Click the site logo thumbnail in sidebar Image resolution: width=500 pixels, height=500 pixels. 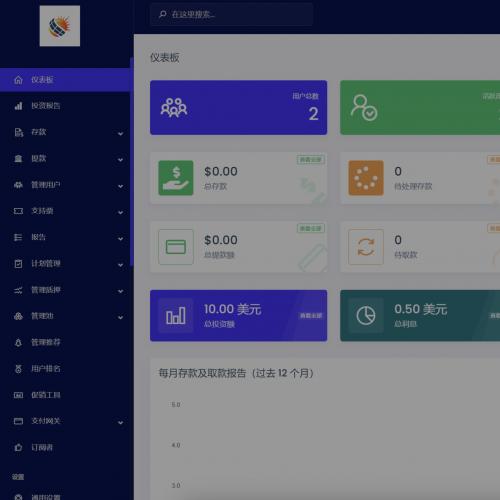60,26
